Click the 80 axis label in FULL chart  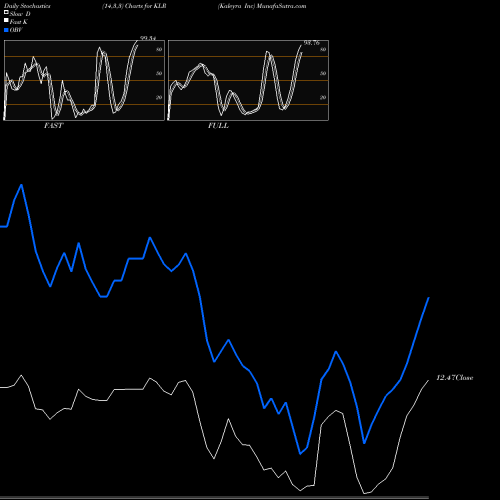point(323,49)
